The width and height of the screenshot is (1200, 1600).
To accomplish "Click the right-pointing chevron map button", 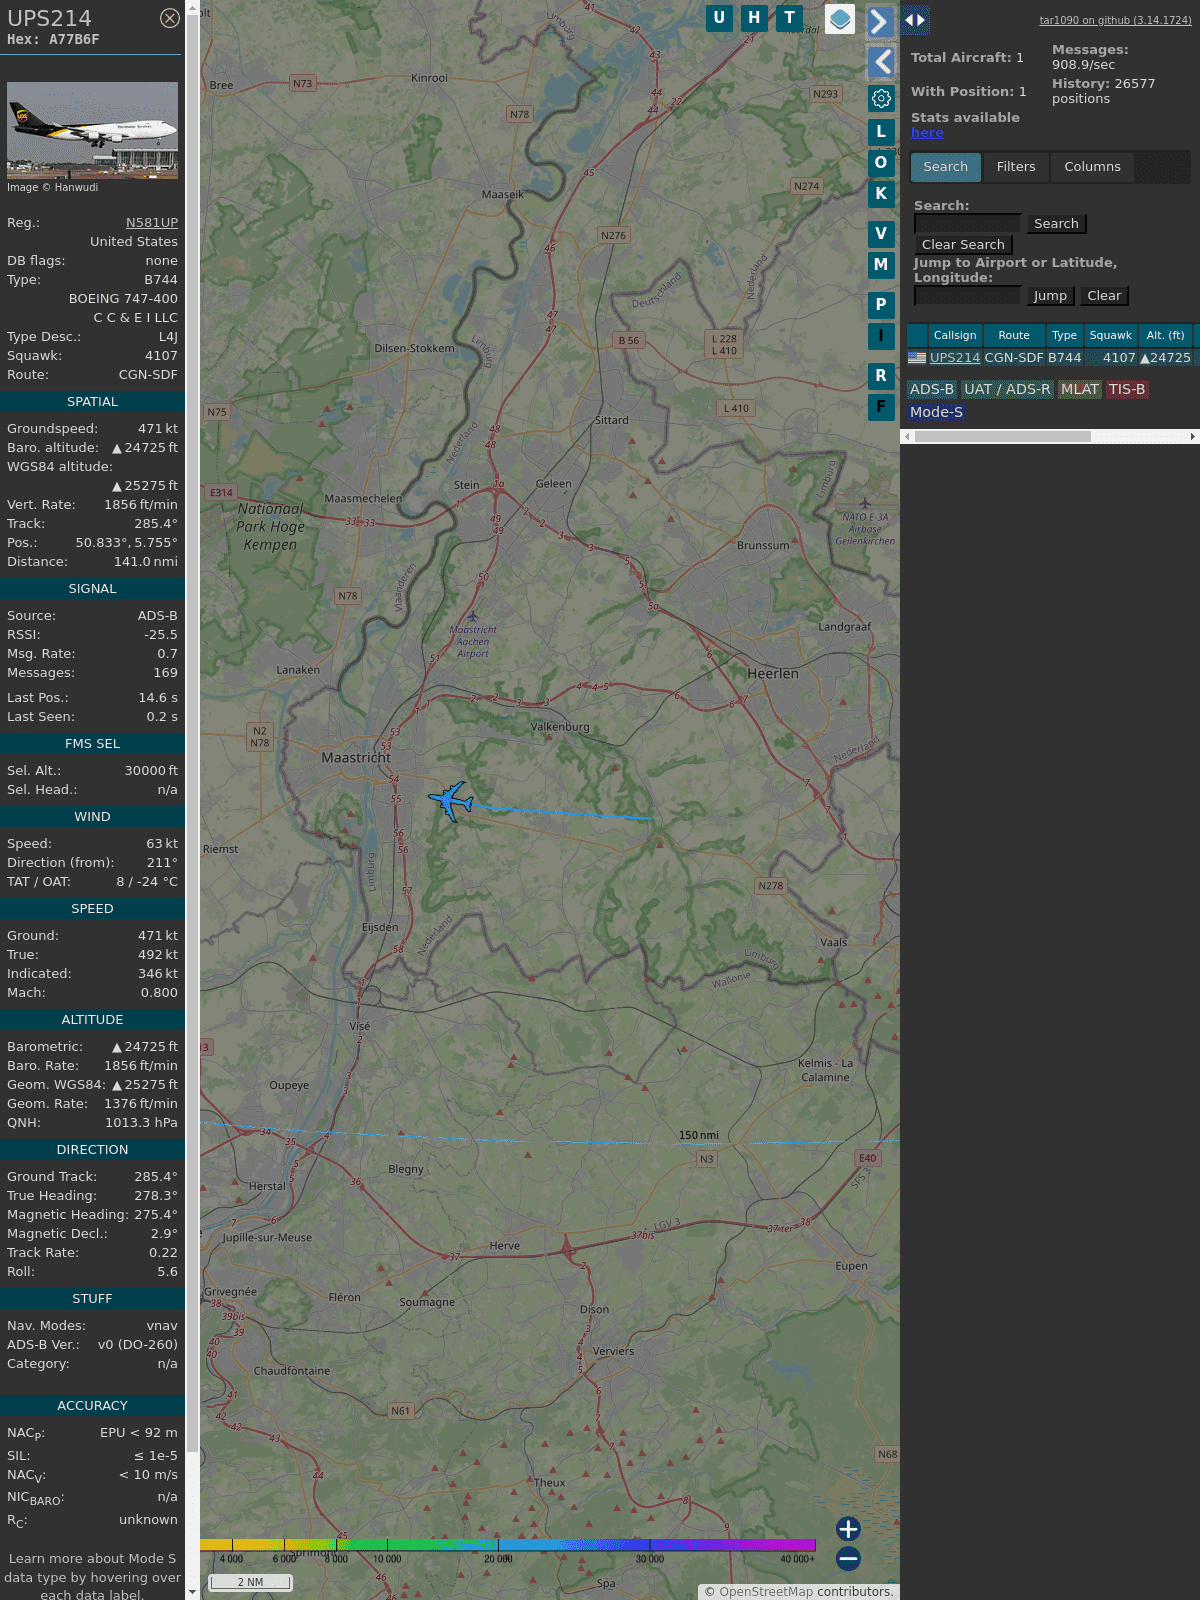I will click(879, 21).
